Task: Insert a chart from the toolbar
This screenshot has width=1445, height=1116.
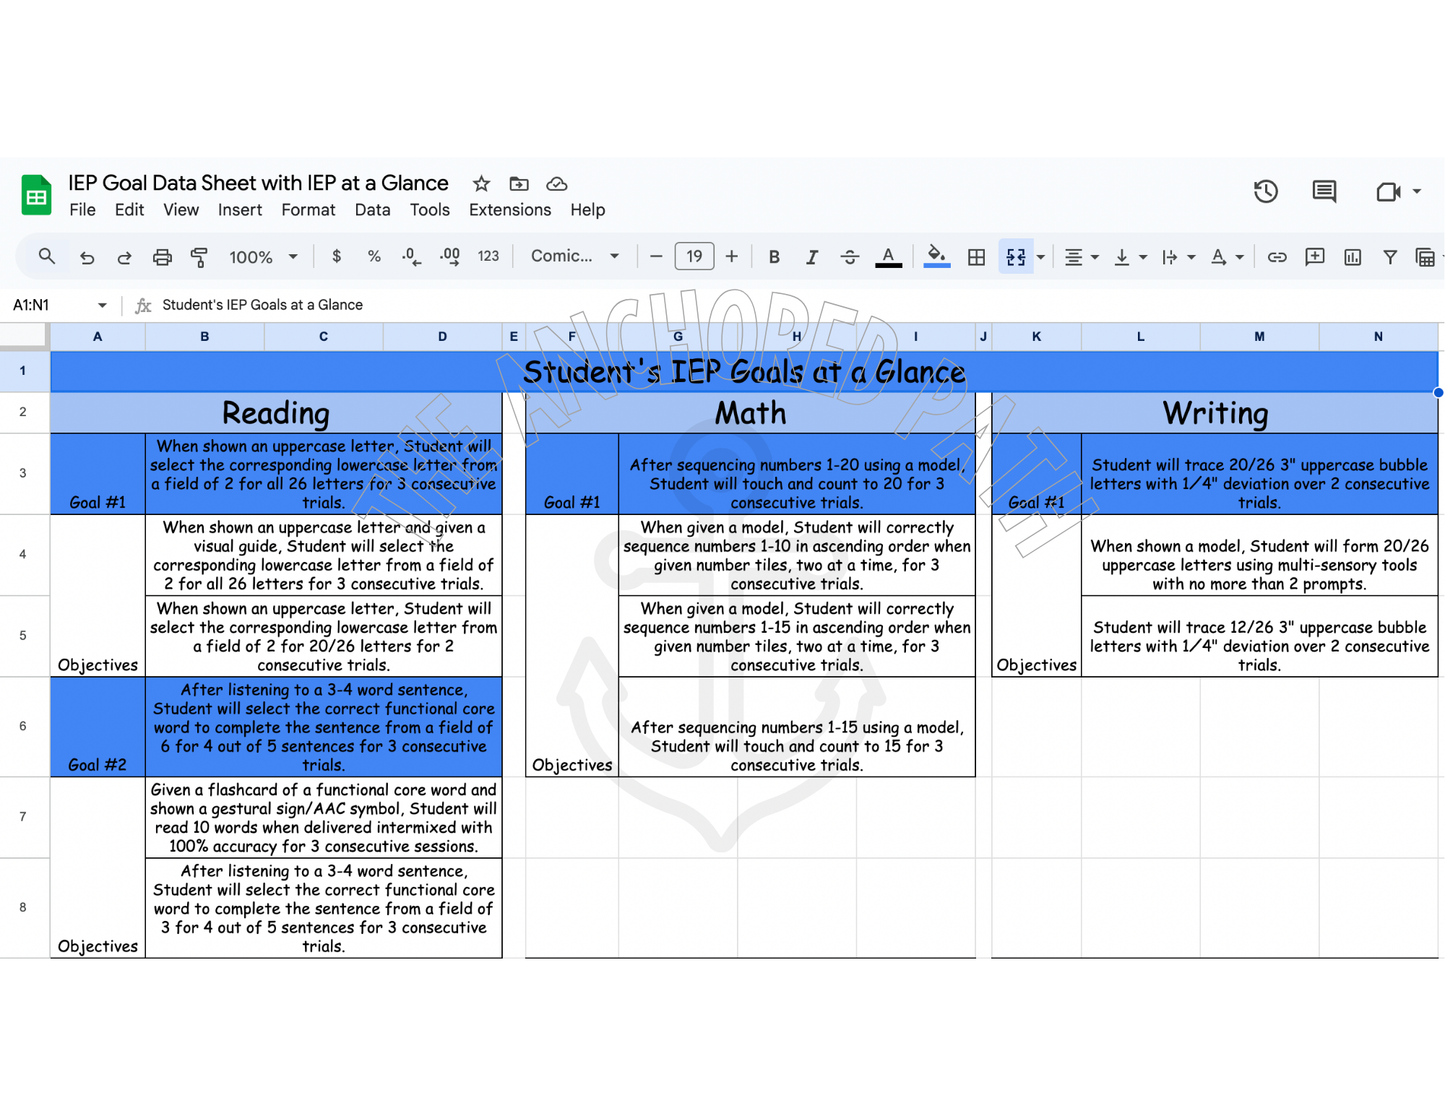Action: point(1352,257)
